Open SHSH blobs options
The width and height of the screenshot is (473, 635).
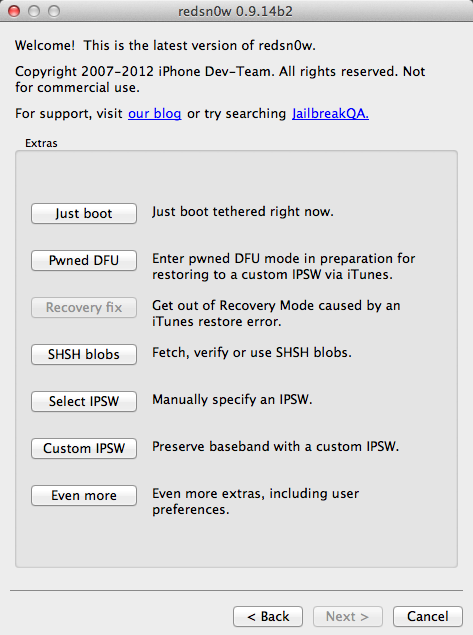pos(84,354)
